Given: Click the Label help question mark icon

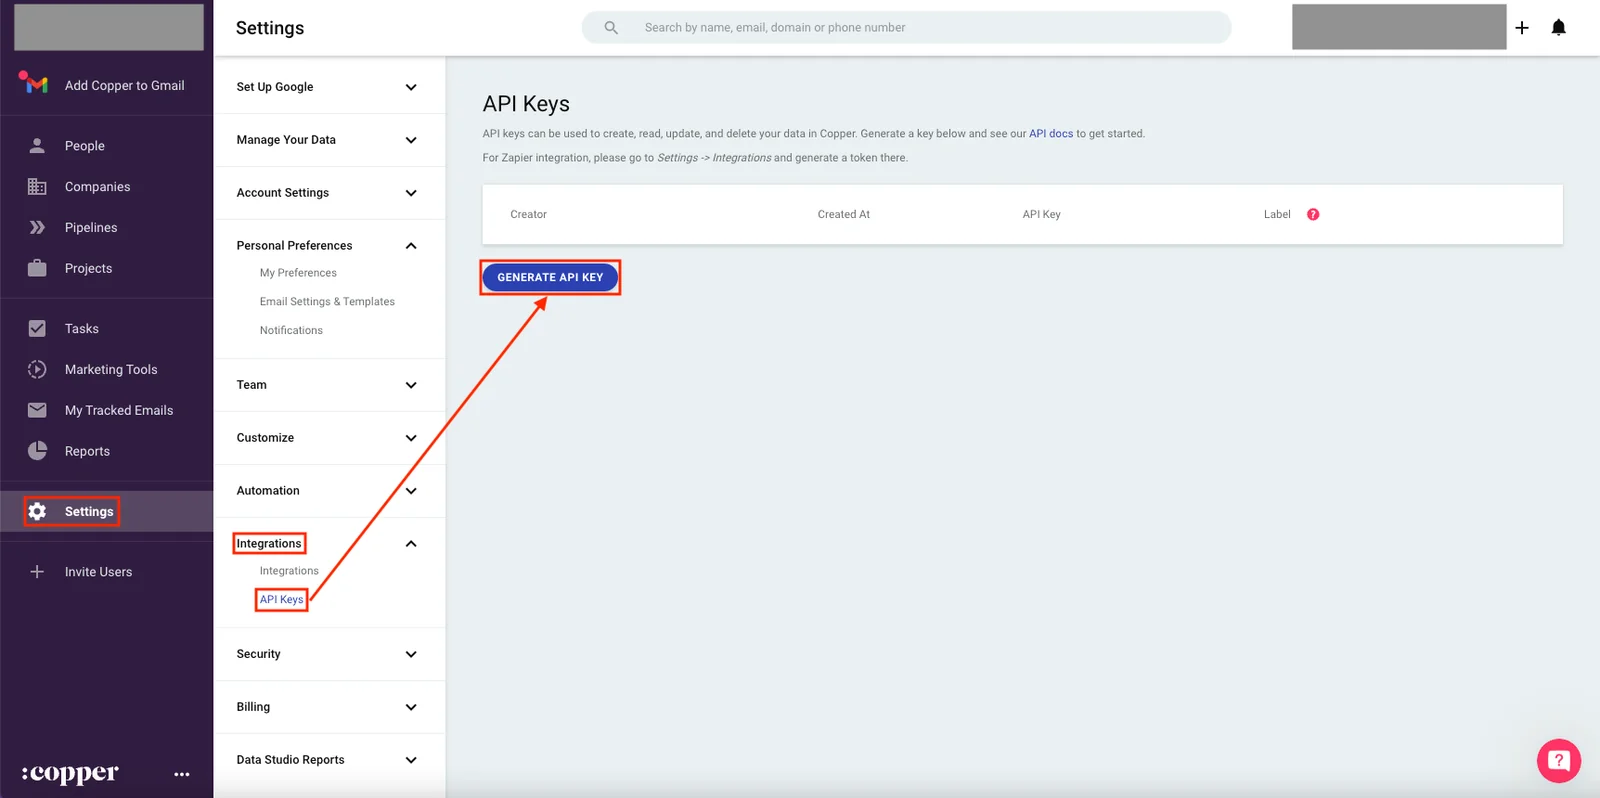Looking at the screenshot, I should coord(1313,214).
